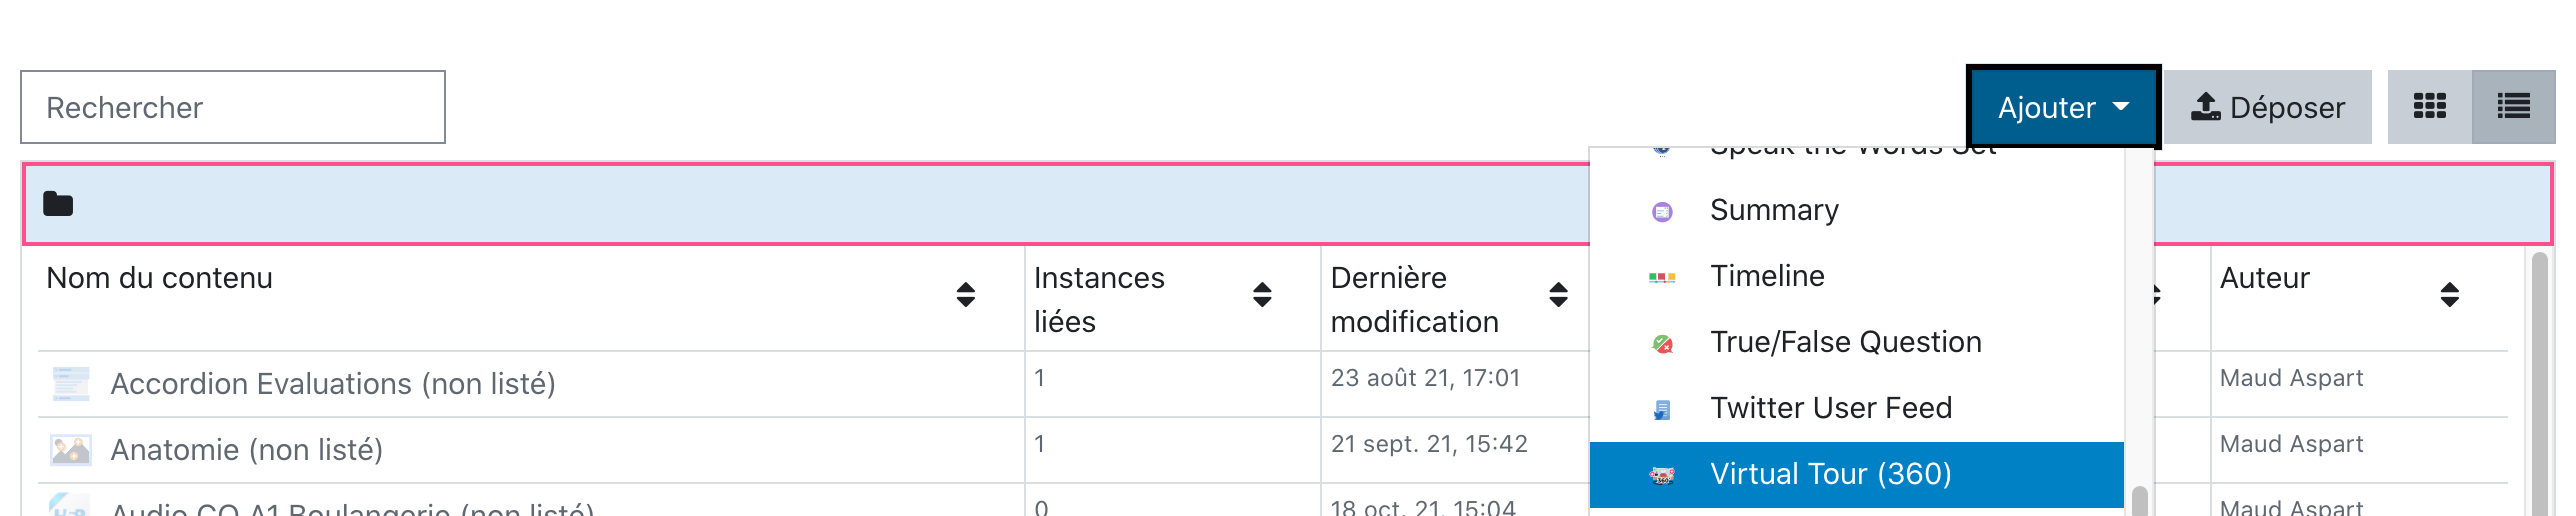Sort by Instances liées column arrows

[1262, 294]
